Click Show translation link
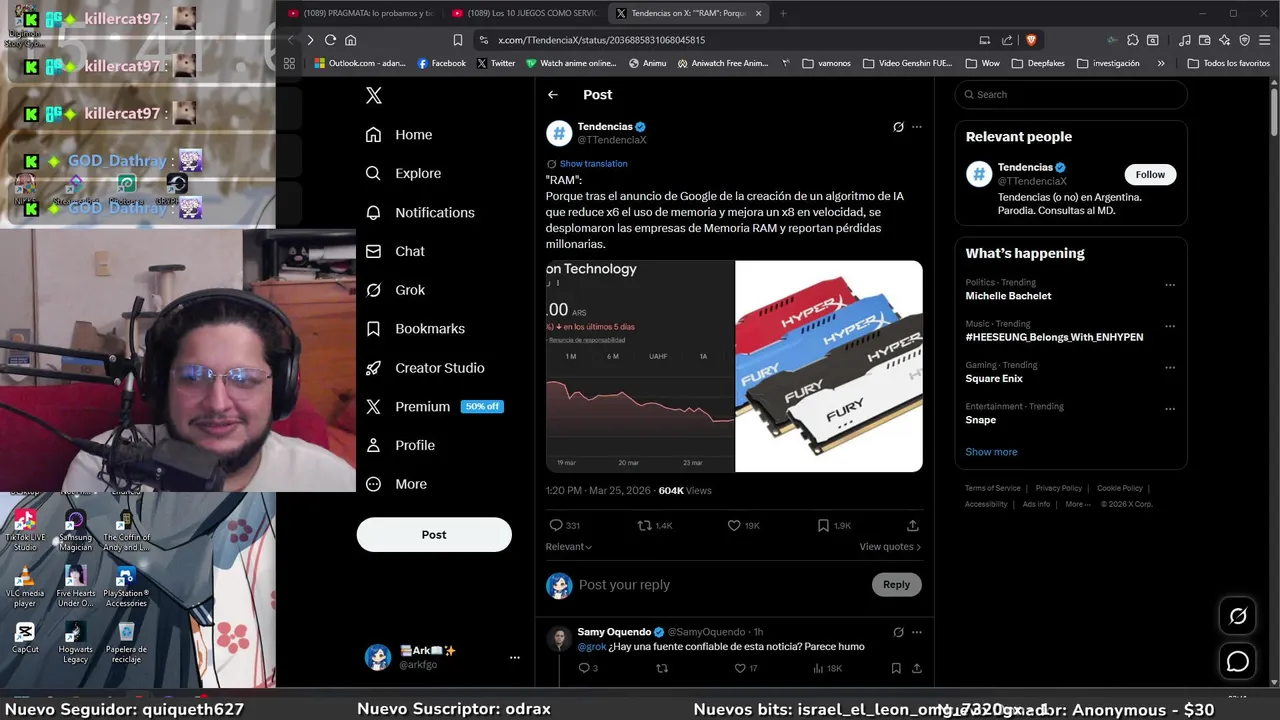1280x720 pixels. point(593,164)
